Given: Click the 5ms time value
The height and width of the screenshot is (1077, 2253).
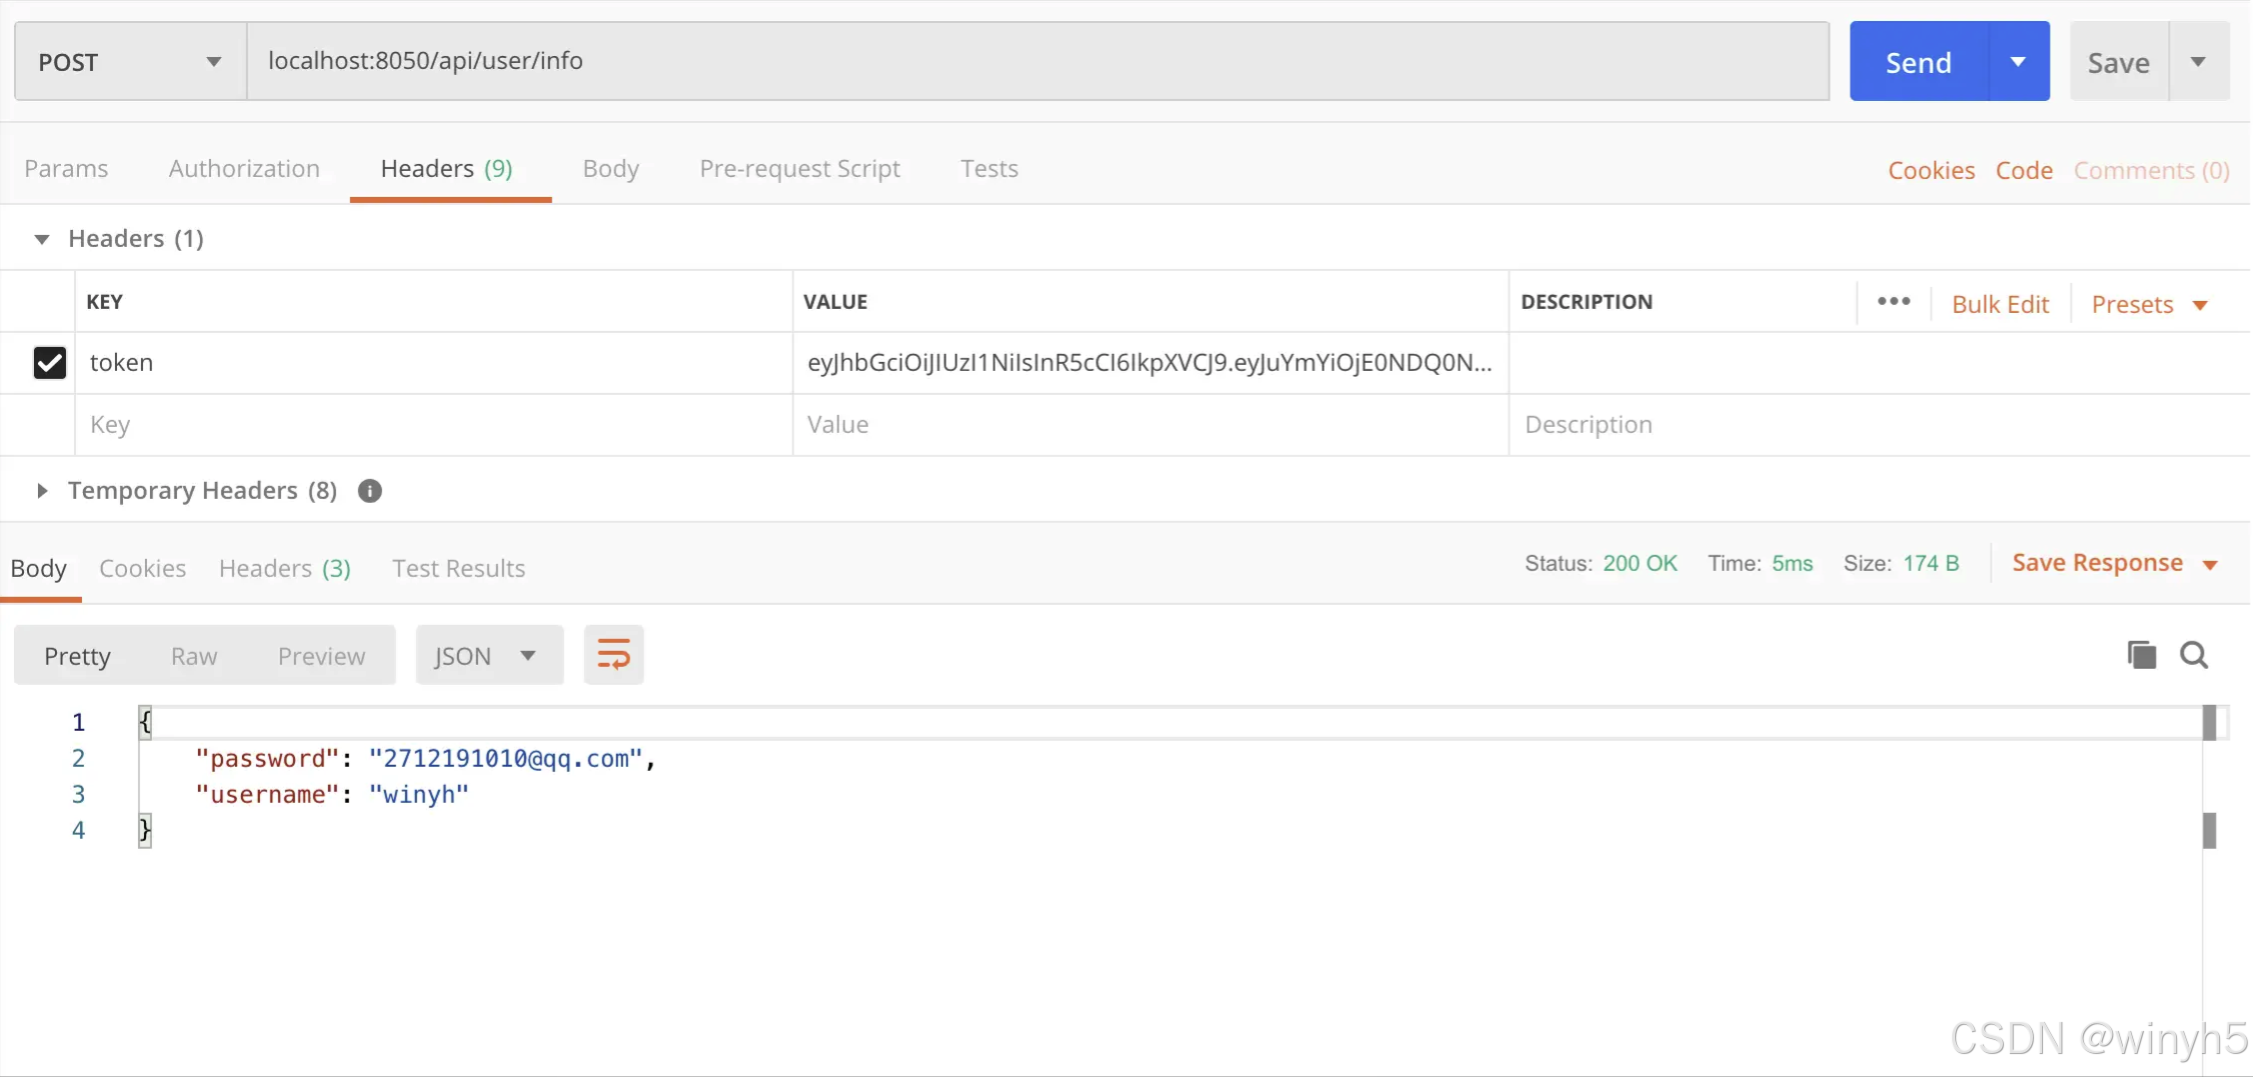Looking at the screenshot, I should (x=1792, y=563).
